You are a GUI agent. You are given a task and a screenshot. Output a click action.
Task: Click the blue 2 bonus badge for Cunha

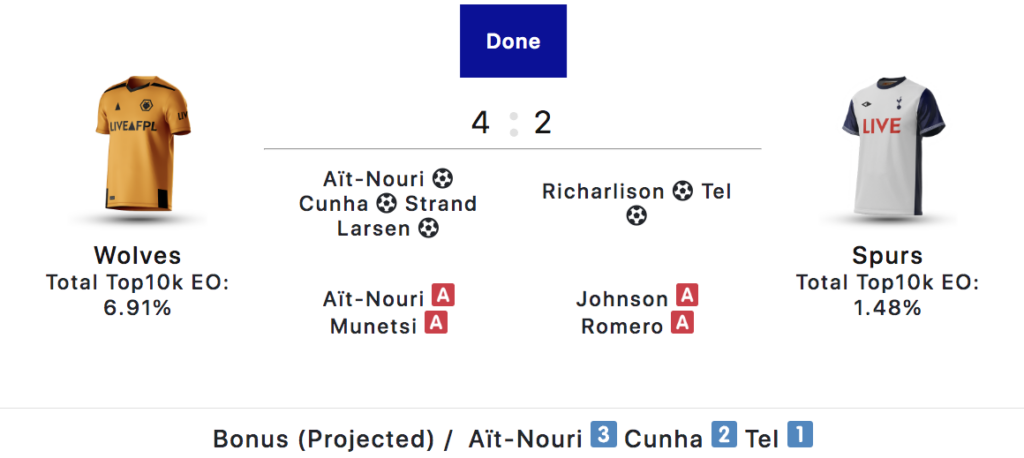click(x=724, y=435)
